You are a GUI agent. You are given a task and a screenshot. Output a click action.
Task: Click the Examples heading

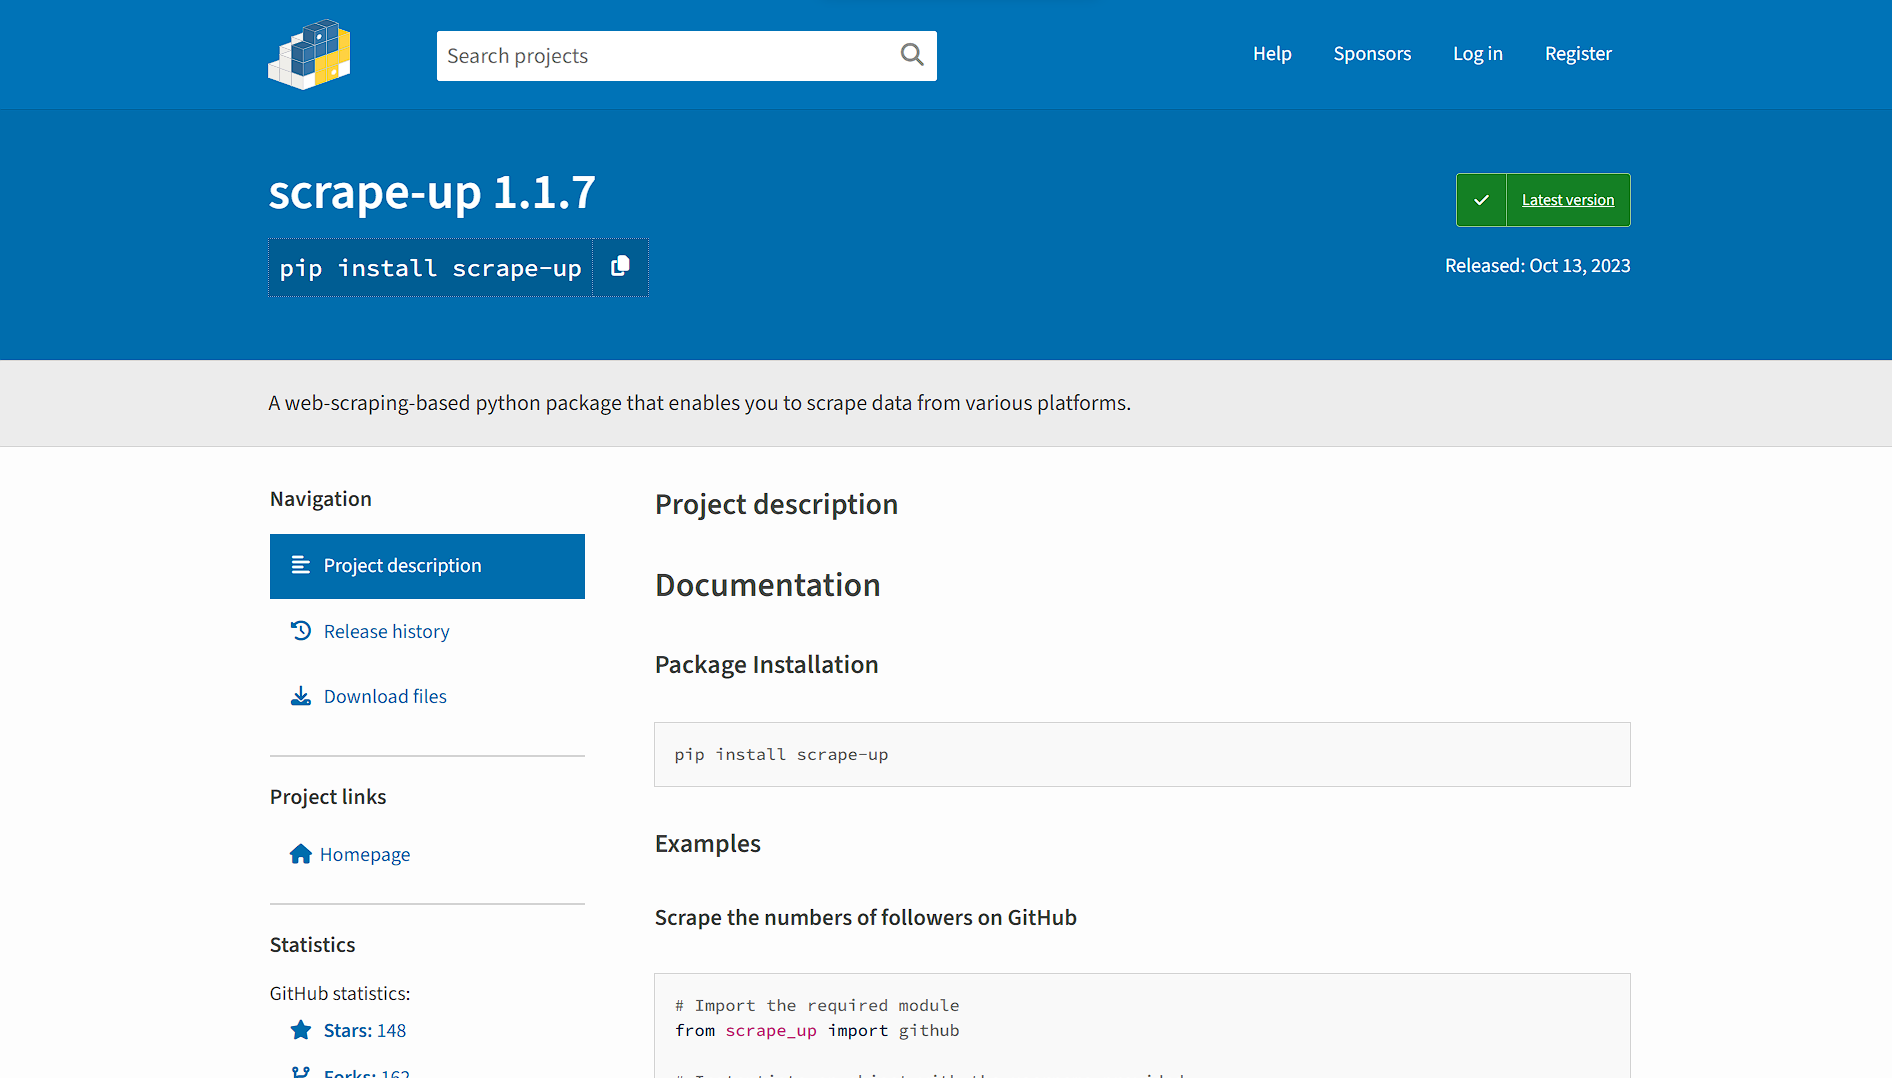pos(707,844)
